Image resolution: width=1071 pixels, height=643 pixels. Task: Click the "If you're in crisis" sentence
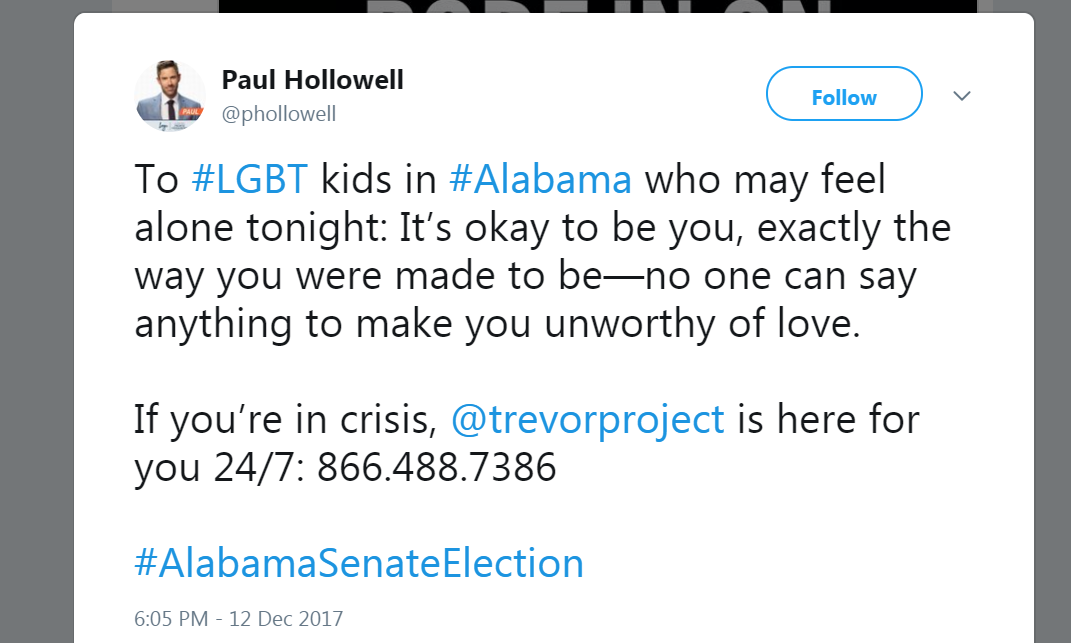click(x=286, y=420)
